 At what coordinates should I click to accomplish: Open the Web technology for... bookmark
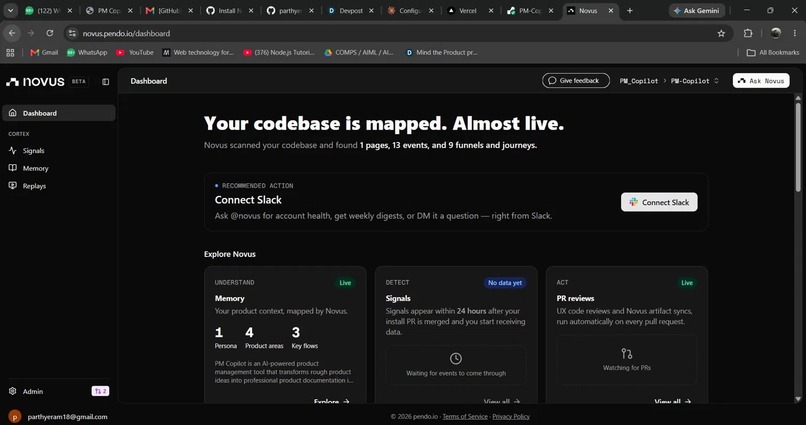(198, 52)
